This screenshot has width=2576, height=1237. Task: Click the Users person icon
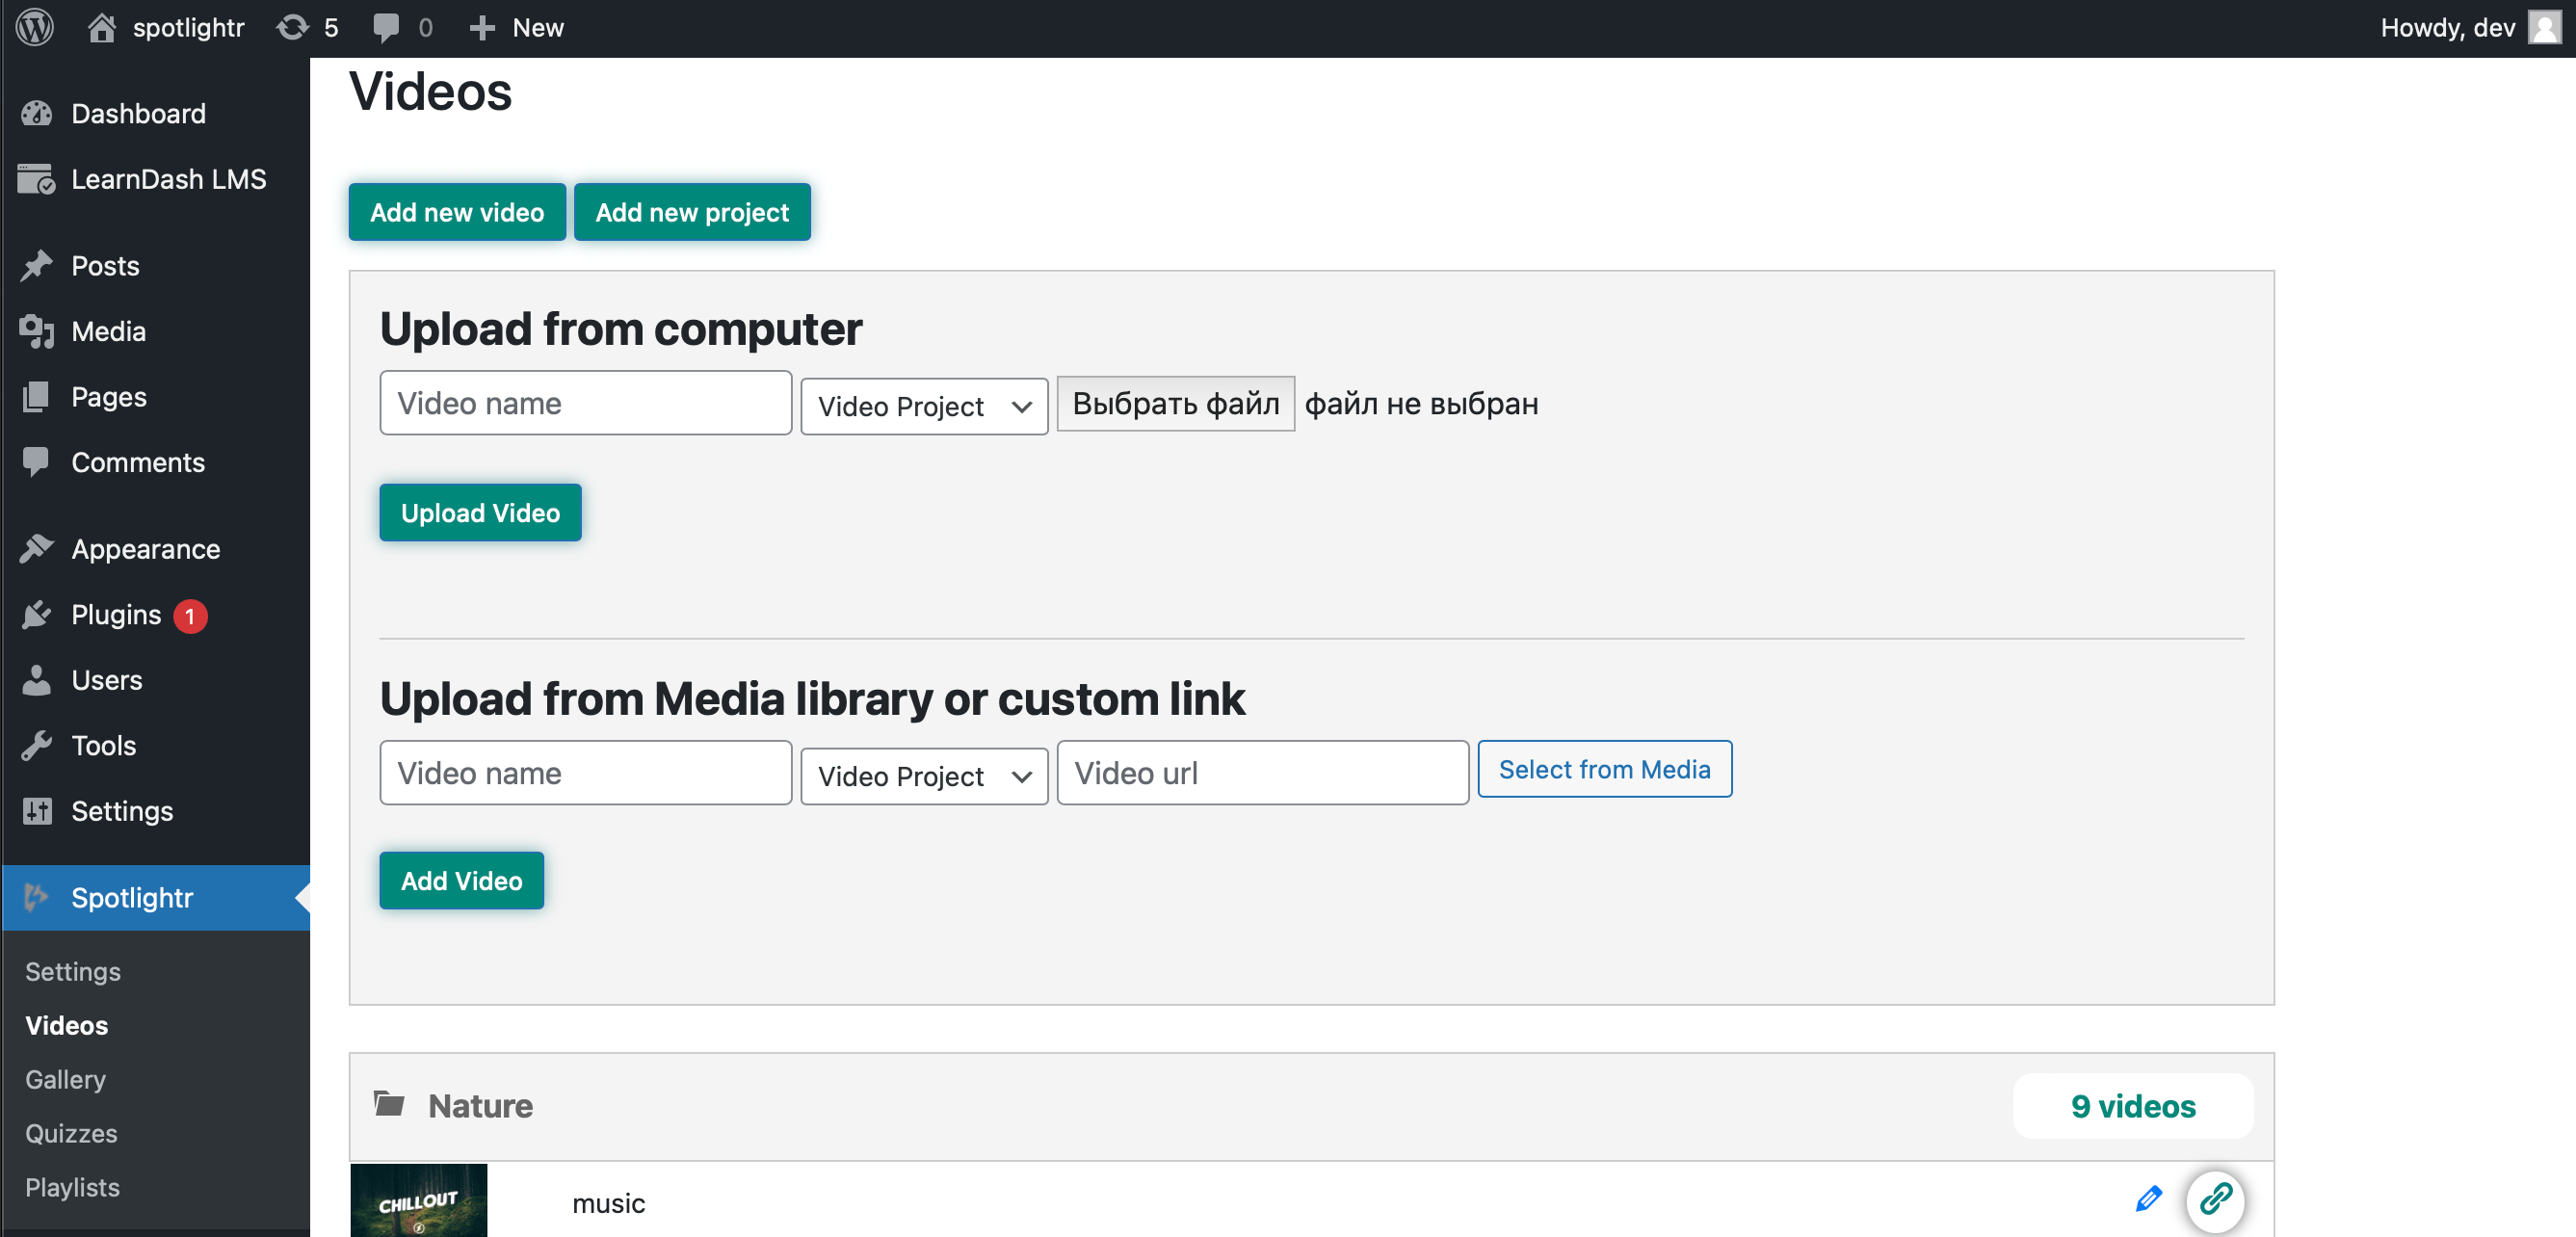37,680
